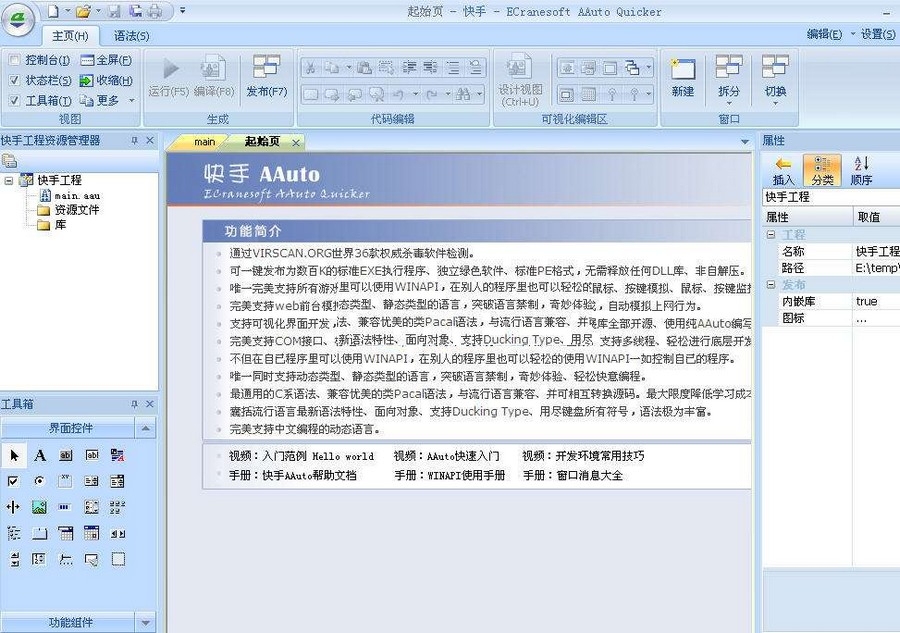900x633 pixels.
Task: Collapse the 发布 group in the properties grid
Action: [770, 282]
